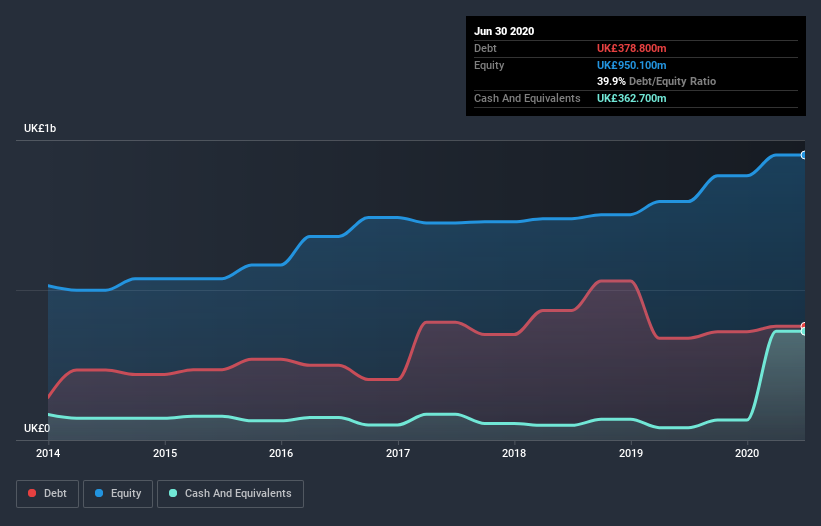The height and width of the screenshot is (526, 821).
Task: Click the 2017 x-axis label
Action: [398, 453]
